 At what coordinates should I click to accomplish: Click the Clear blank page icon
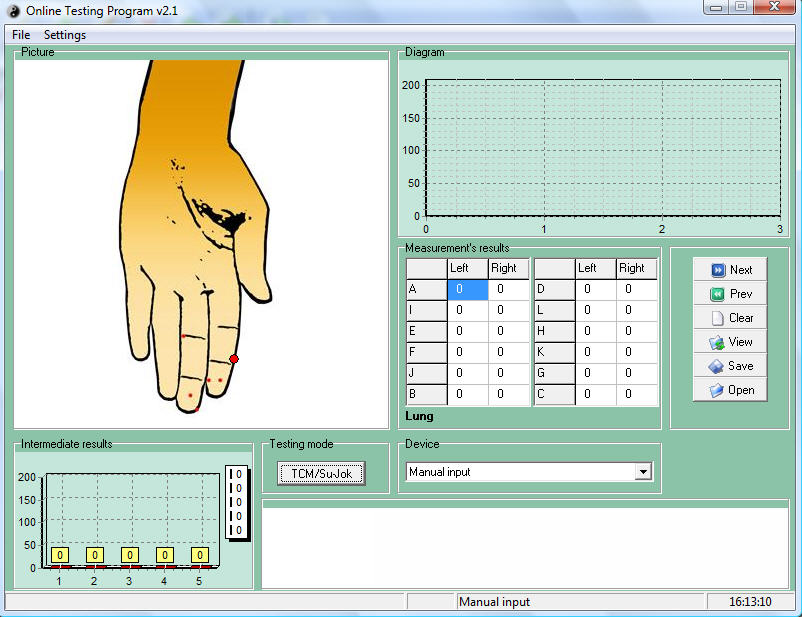pyautogui.click(x=718, y=318)
